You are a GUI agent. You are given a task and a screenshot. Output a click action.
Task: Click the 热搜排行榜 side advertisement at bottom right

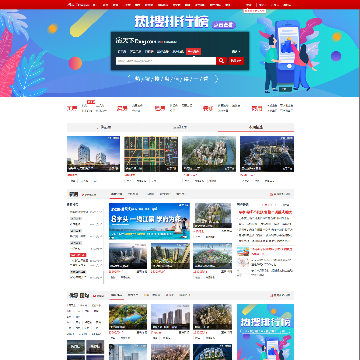pos(265,332)
